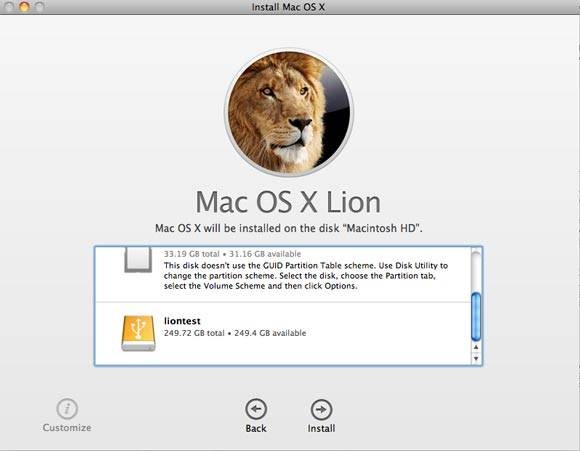The width and height of the screenshot is (580, 451).
Task: Click the yellow minimize window button
Action: point(24,7)
